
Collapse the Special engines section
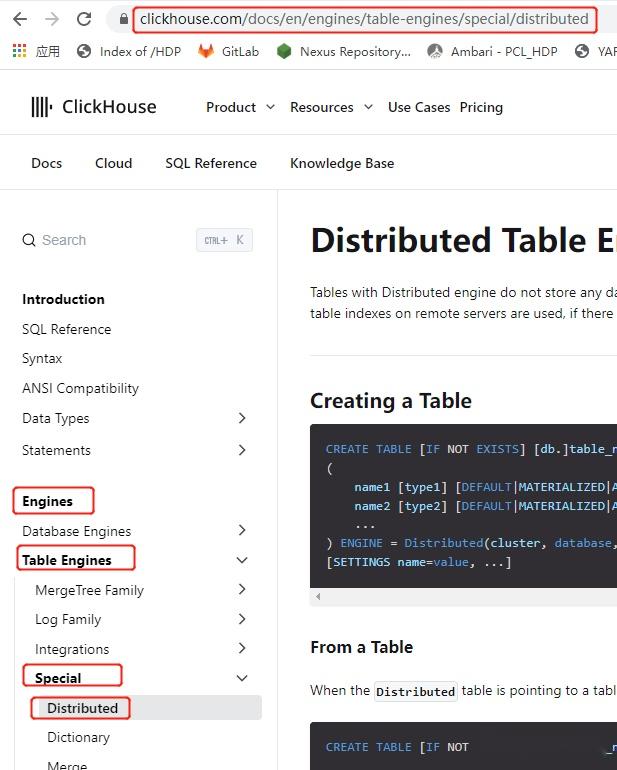(x=242, y=678)
